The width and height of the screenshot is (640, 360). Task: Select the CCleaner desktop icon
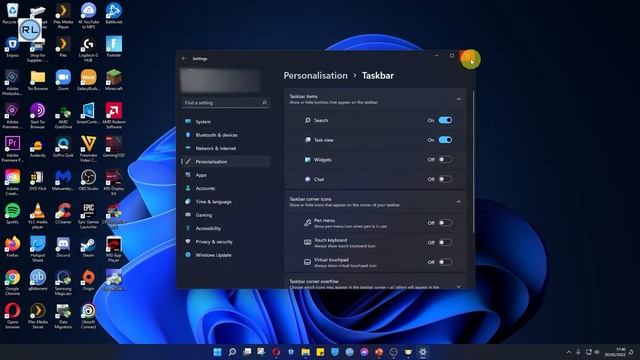(63, 213)
